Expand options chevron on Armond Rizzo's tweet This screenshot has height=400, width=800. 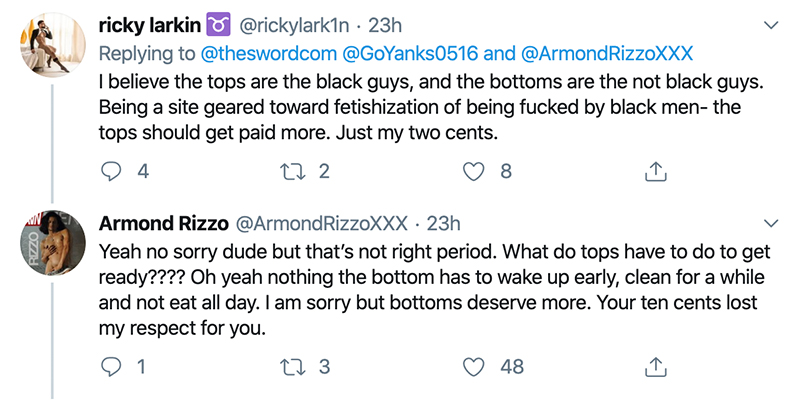click(770, 221)
